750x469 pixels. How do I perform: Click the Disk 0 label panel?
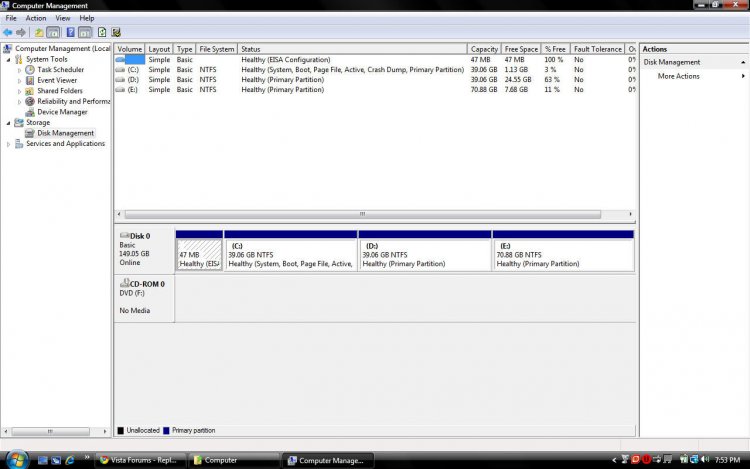(144, 250)
